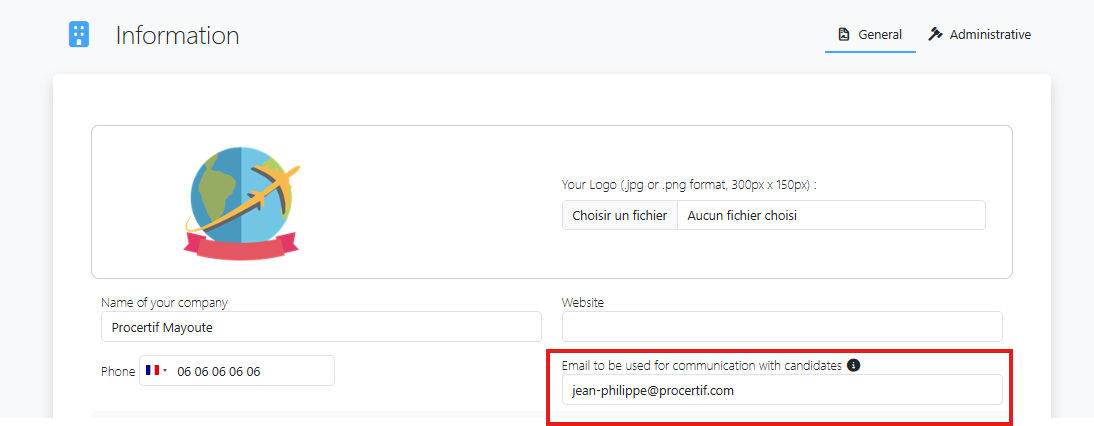1094x426 pixels.
Task: Switch to the General tab label
Action: point(880,35)
